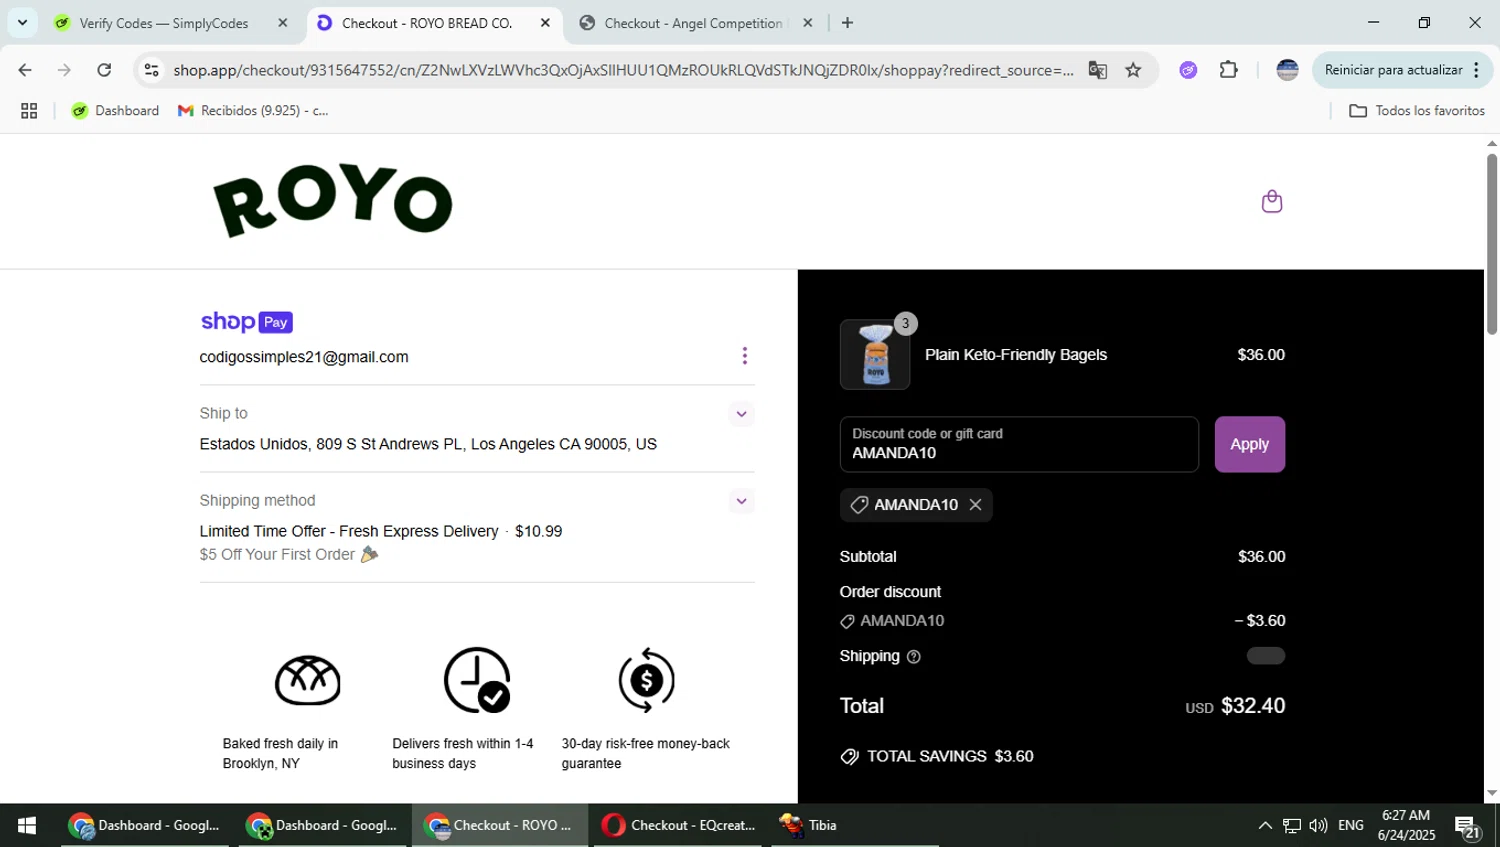Click the translate page icon in address bar
The image size is (1500, 847).
click(x=1097, y=70)
